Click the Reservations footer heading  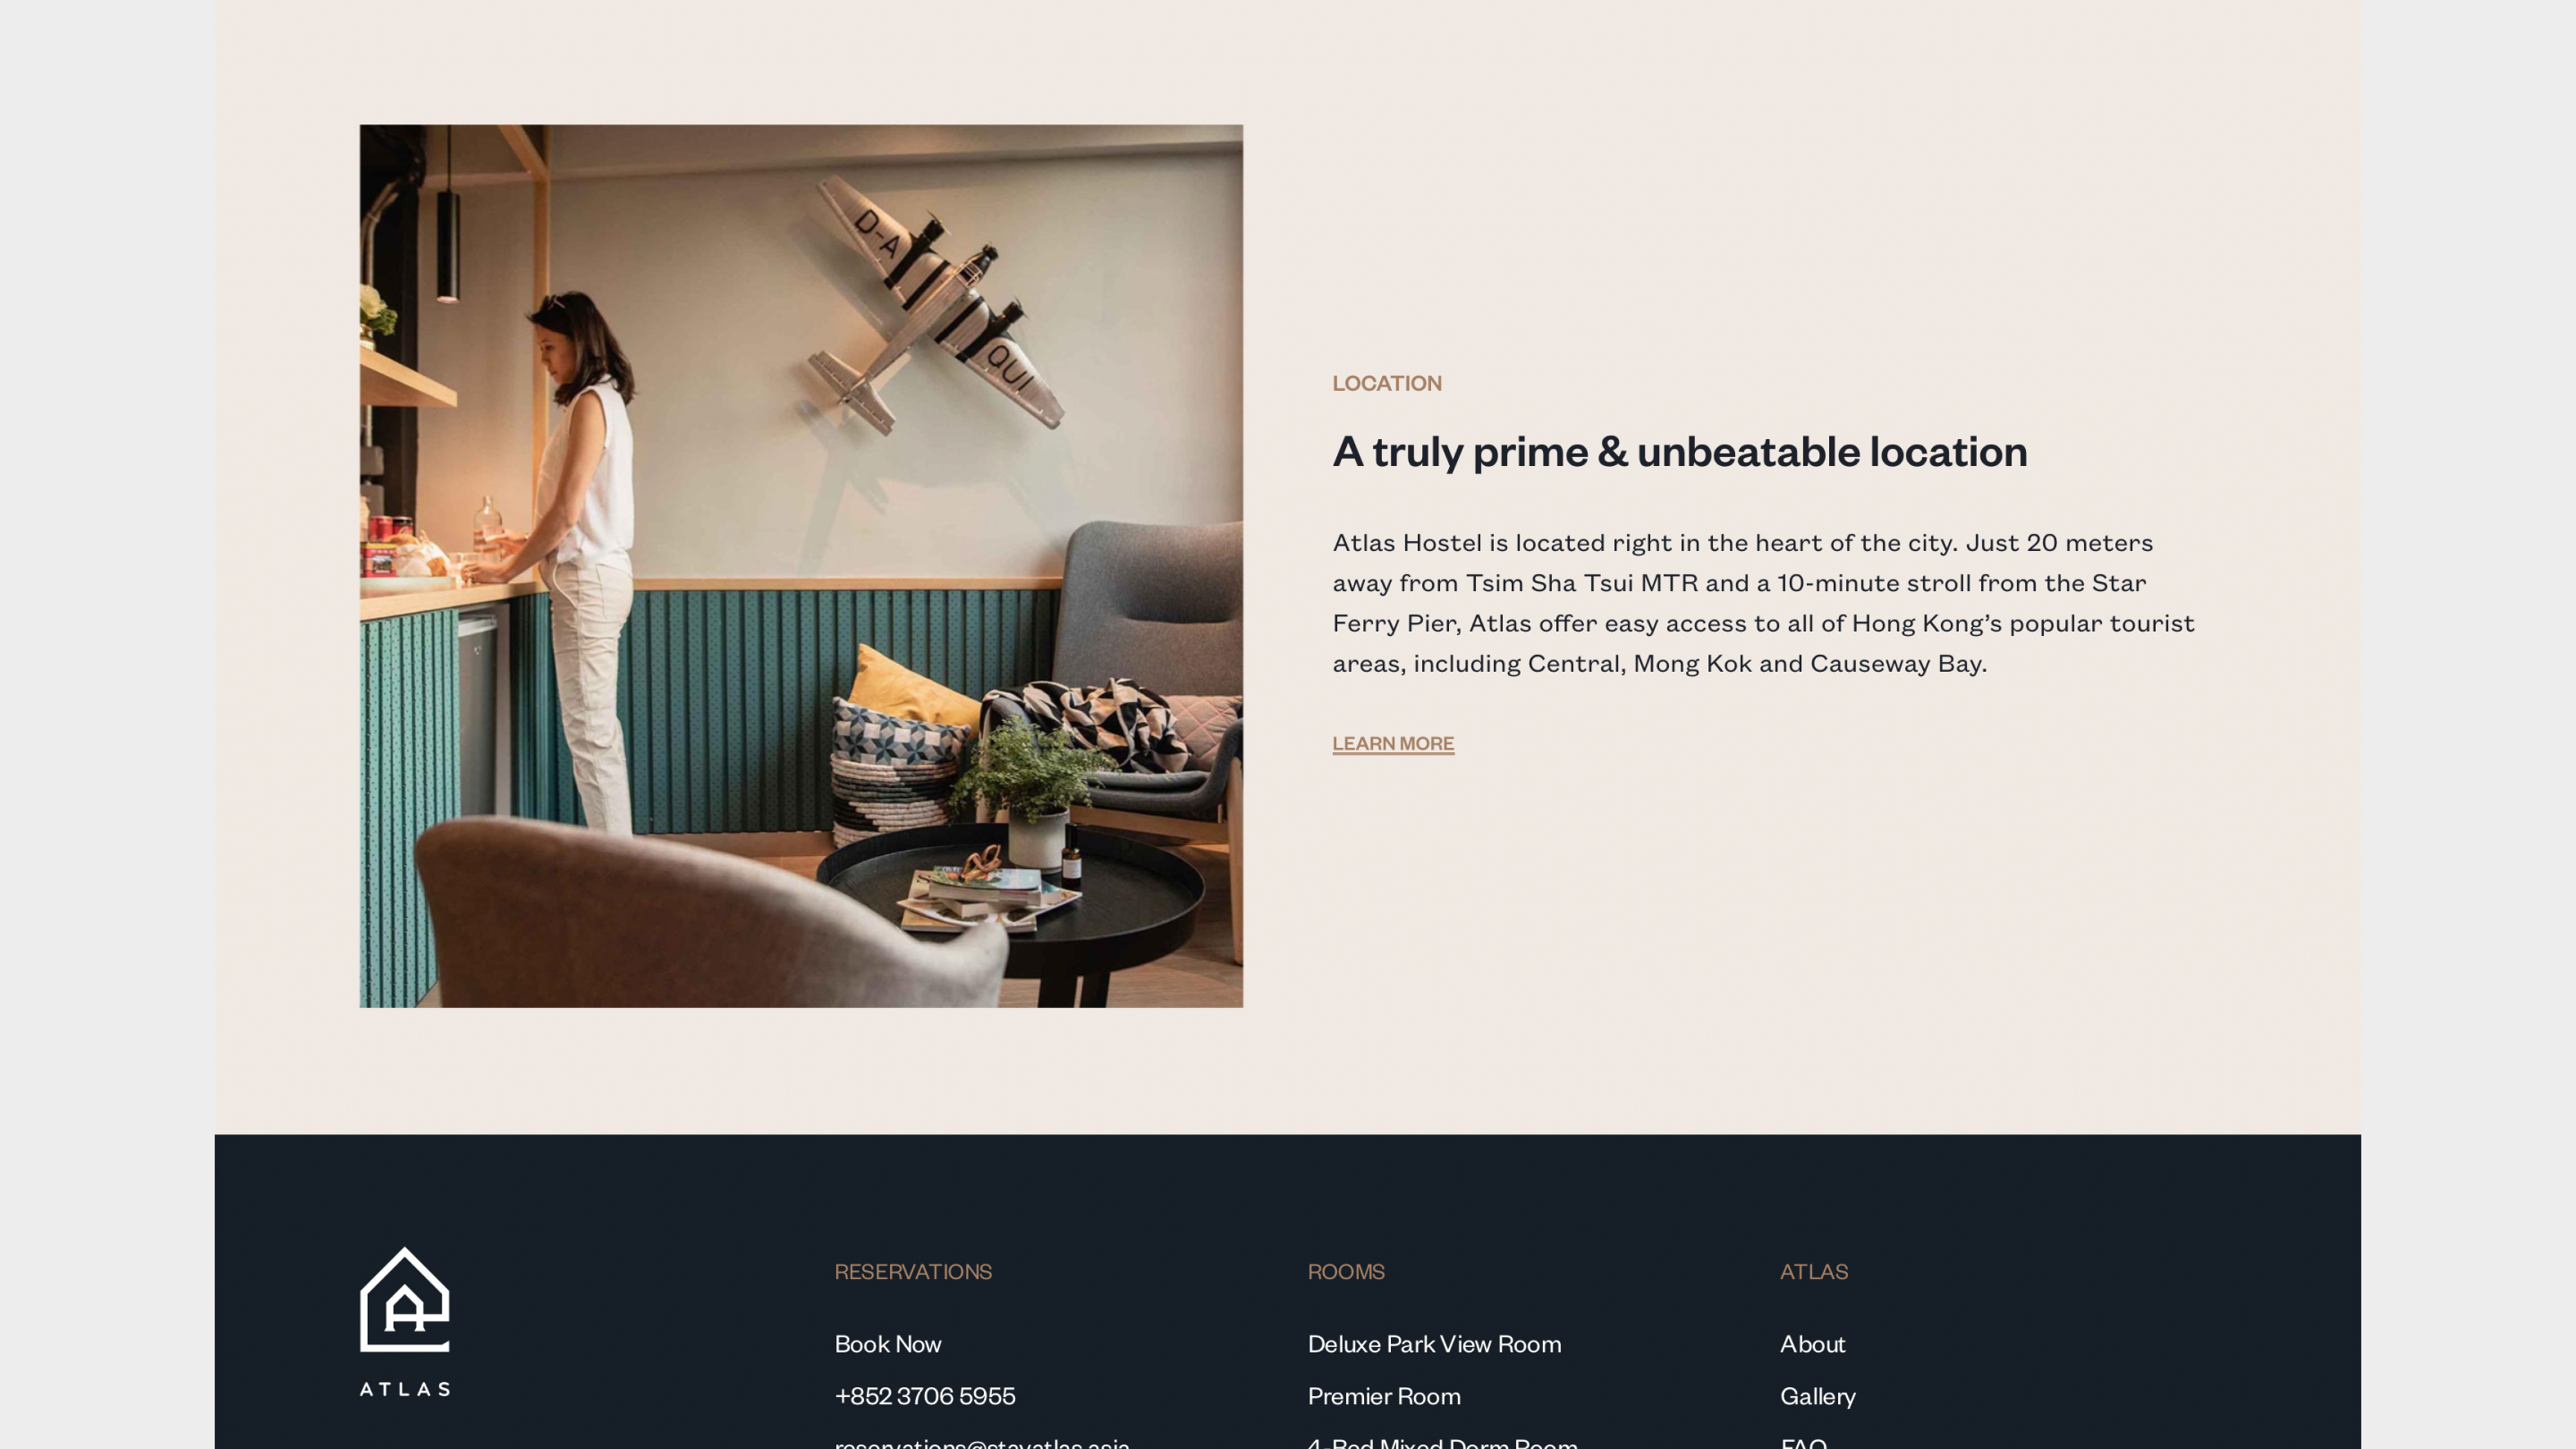[x=913, y=1271]
